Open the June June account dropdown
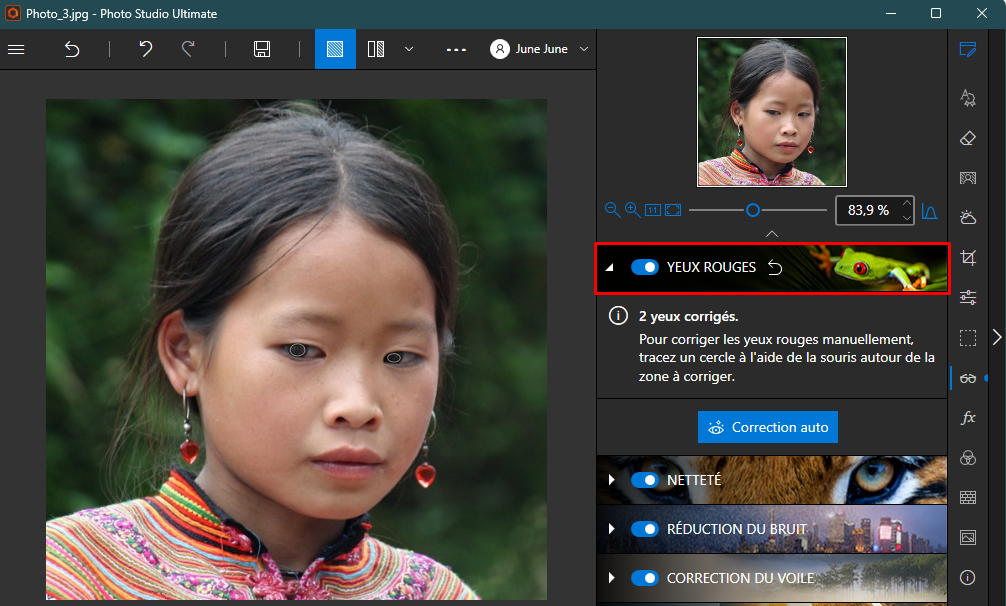This screenshot has height=606, width=1006. point(539,49)
